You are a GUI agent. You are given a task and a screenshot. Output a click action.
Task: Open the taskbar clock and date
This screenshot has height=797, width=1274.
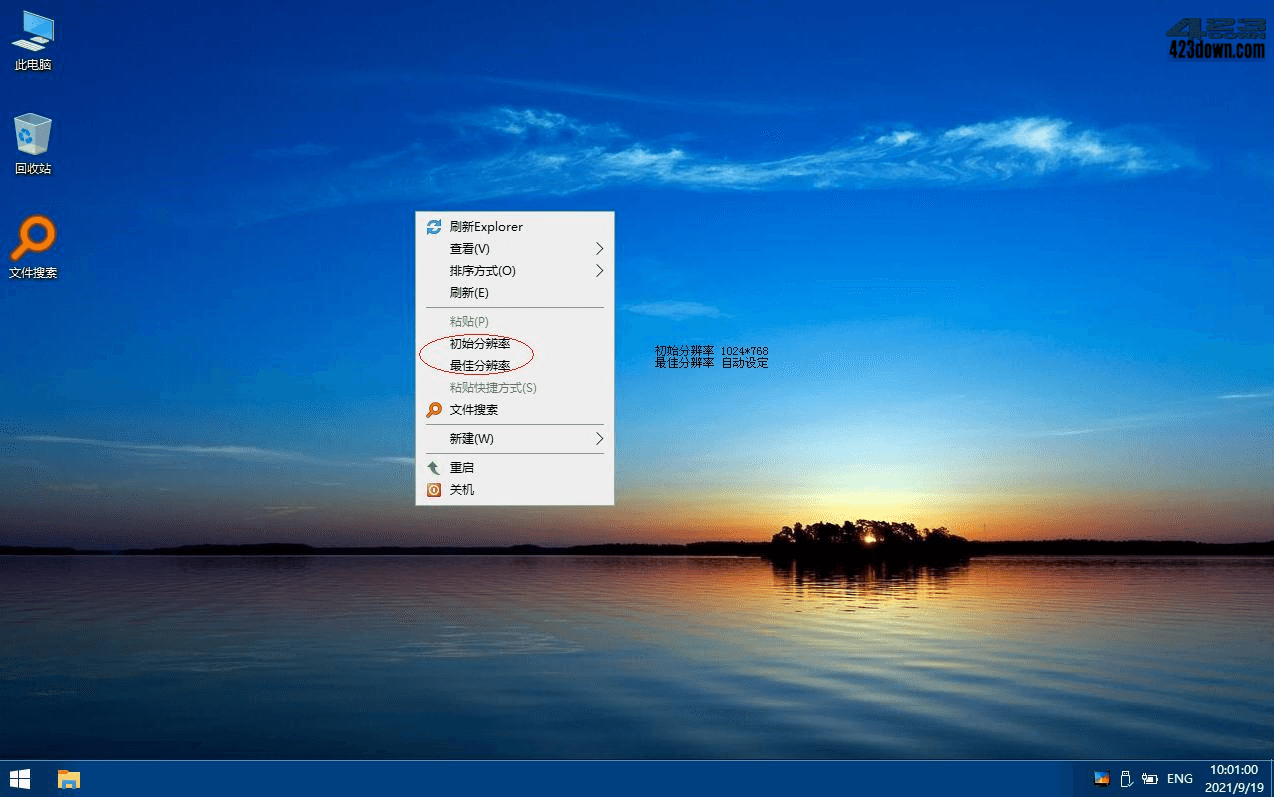[x=1233, y=779]
